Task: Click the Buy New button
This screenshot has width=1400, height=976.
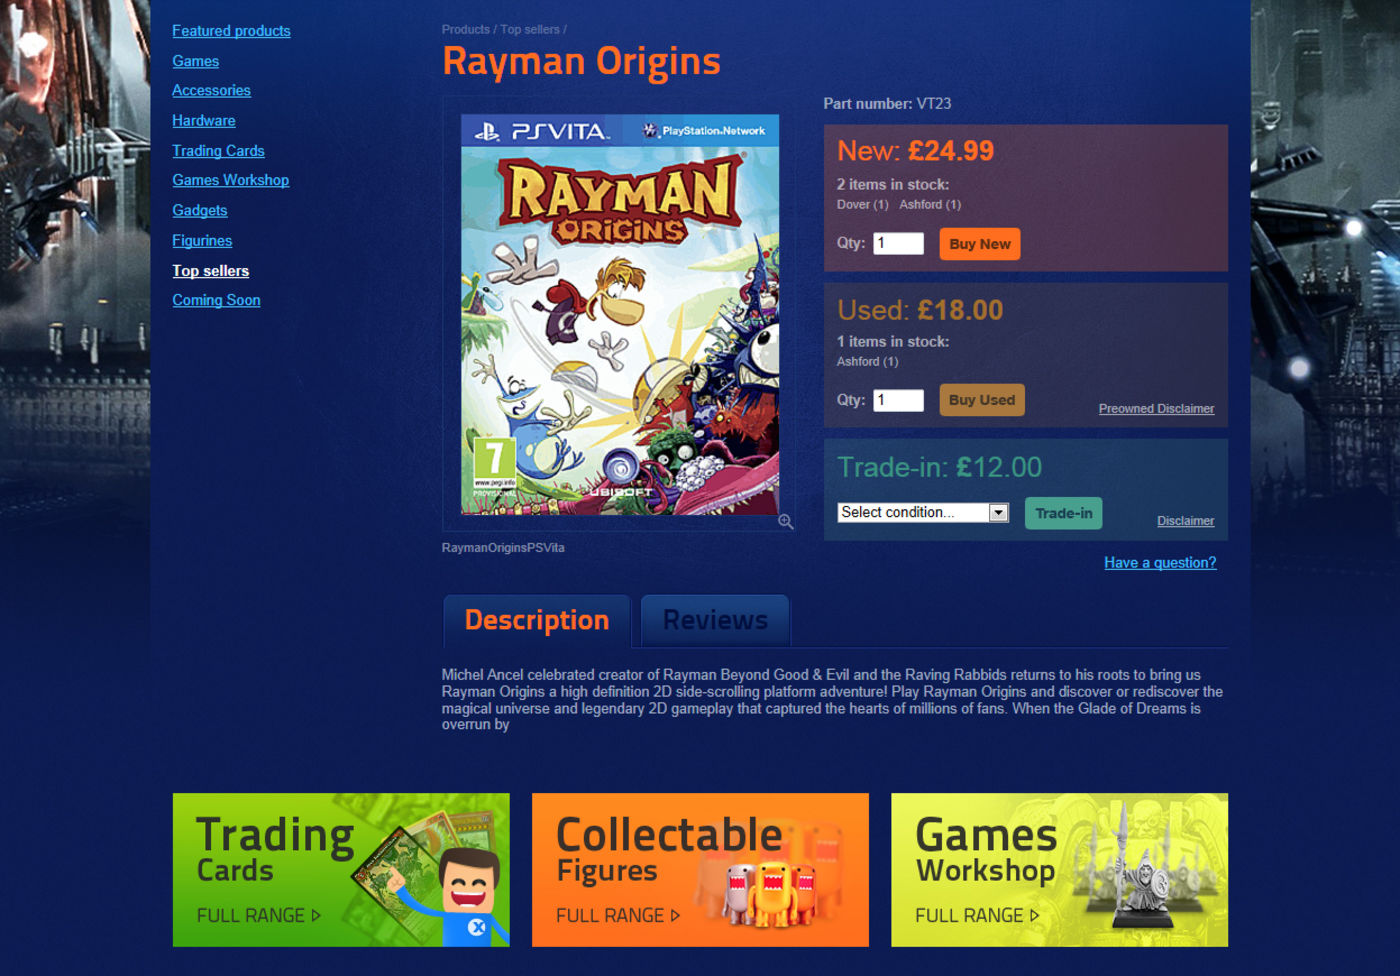Action: (x=979, y=244)
